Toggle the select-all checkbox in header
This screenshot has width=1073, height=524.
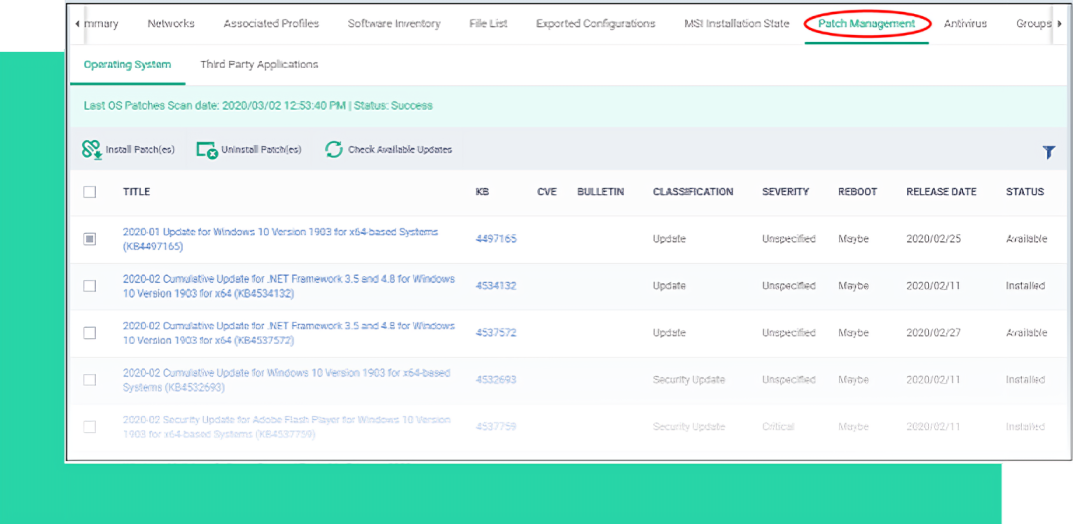click(90, 192)
